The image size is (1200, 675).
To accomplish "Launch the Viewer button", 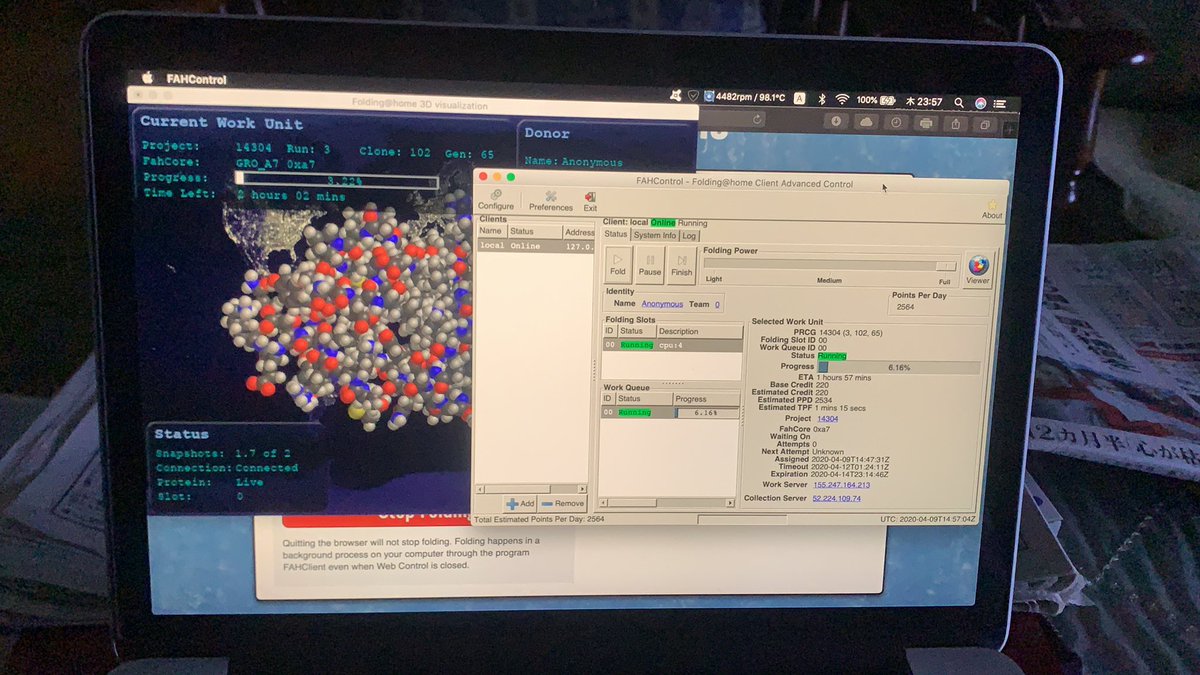I will (x=978, y=269).
